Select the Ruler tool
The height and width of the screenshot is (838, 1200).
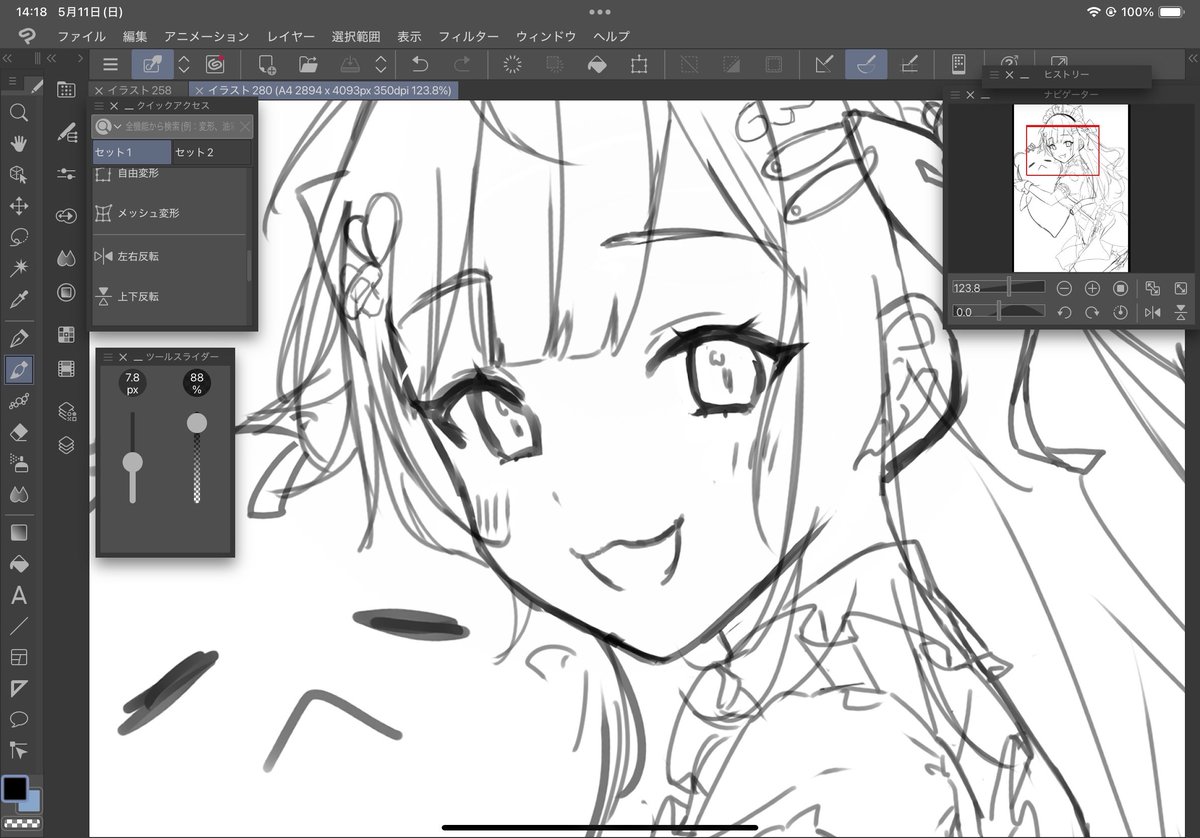point(18,688)
